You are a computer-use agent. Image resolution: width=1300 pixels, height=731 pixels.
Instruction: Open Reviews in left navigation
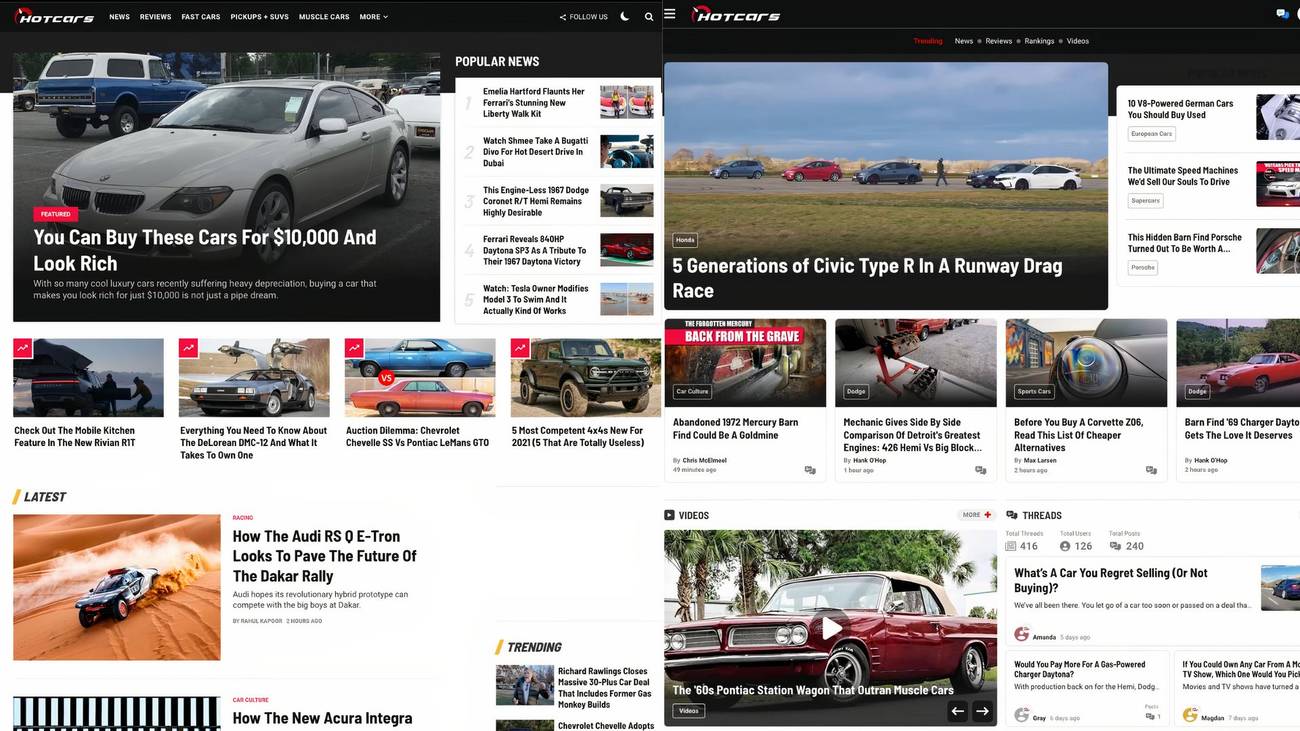tap(155, 17)
